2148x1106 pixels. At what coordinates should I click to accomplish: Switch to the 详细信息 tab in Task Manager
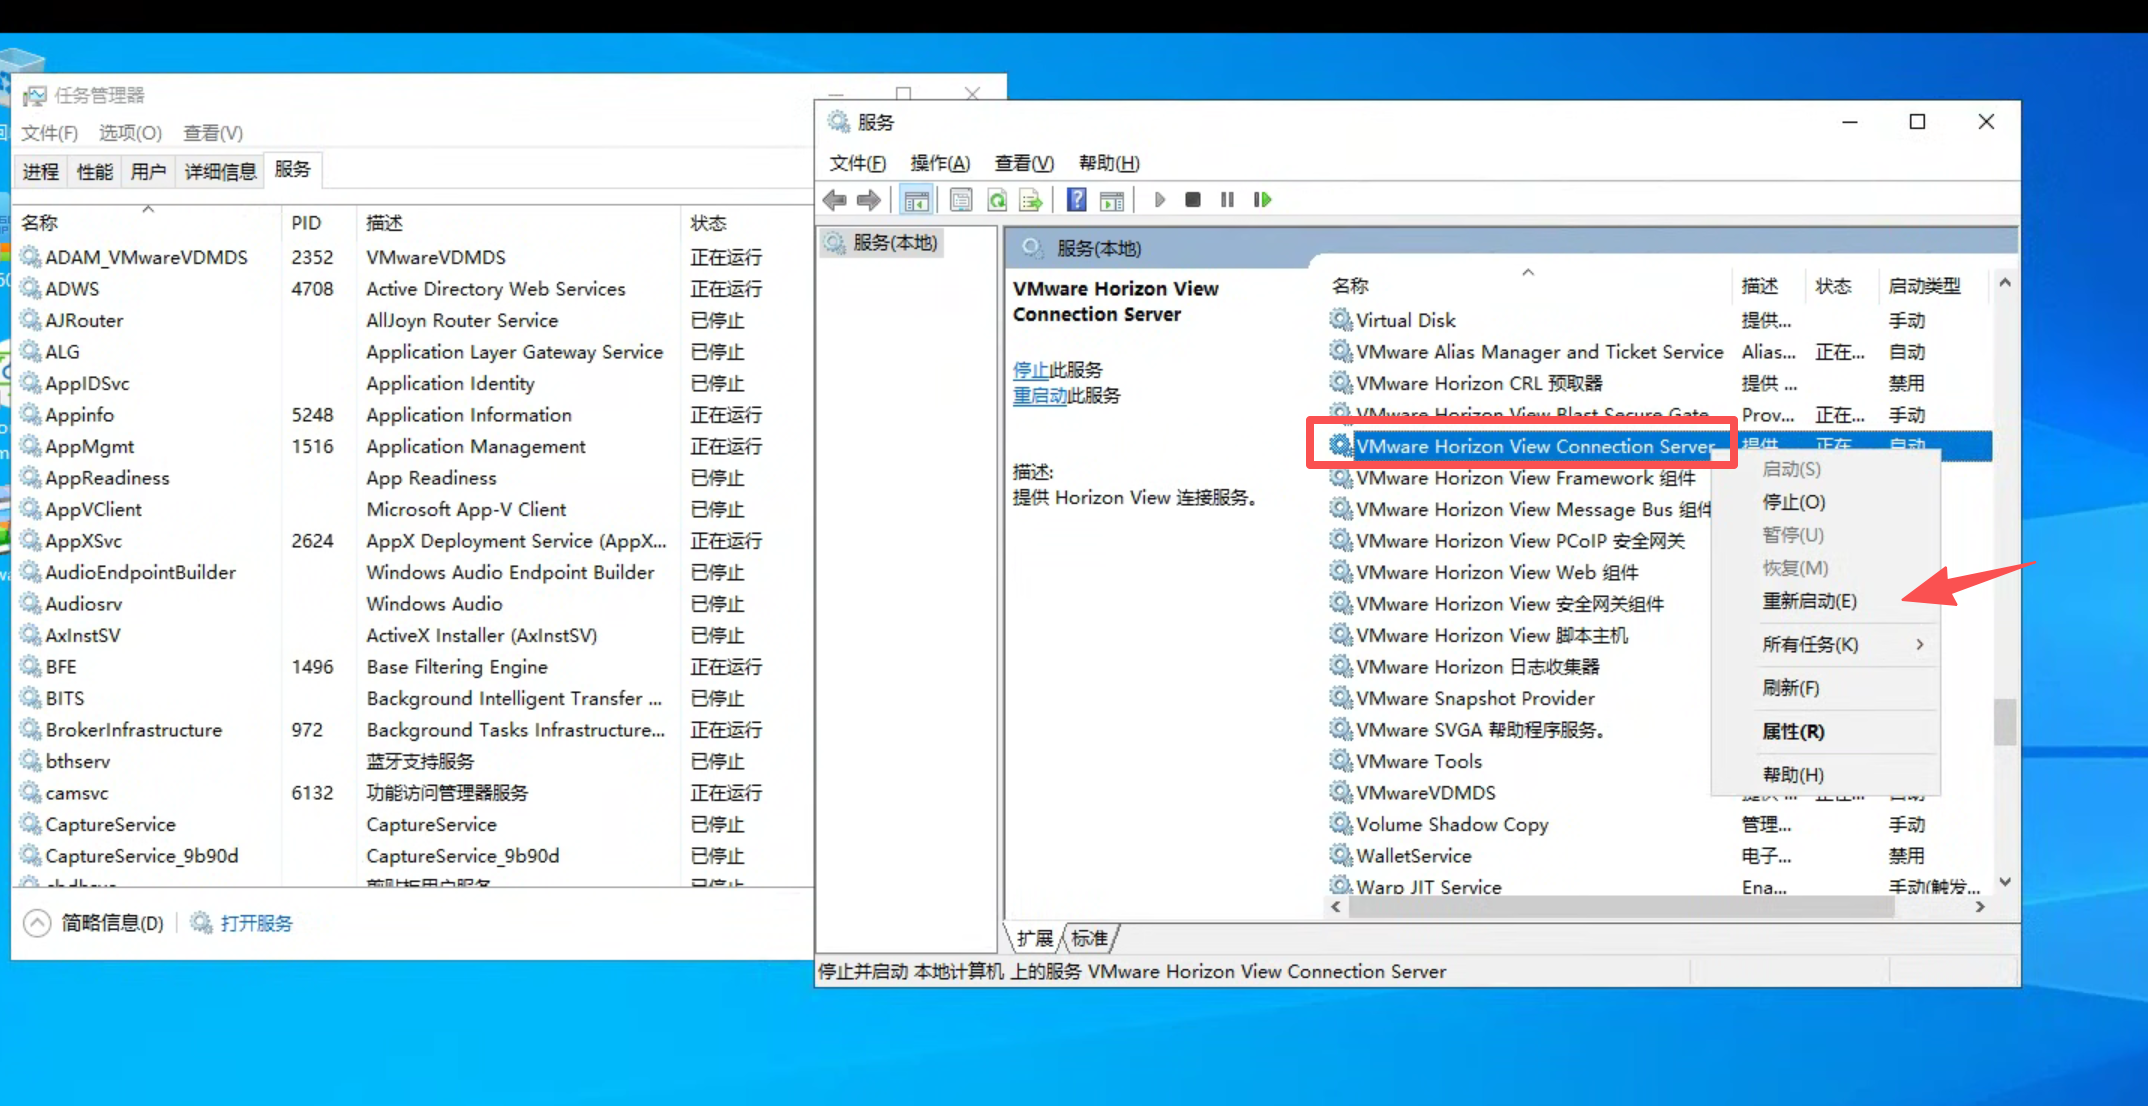pos(220,172)
